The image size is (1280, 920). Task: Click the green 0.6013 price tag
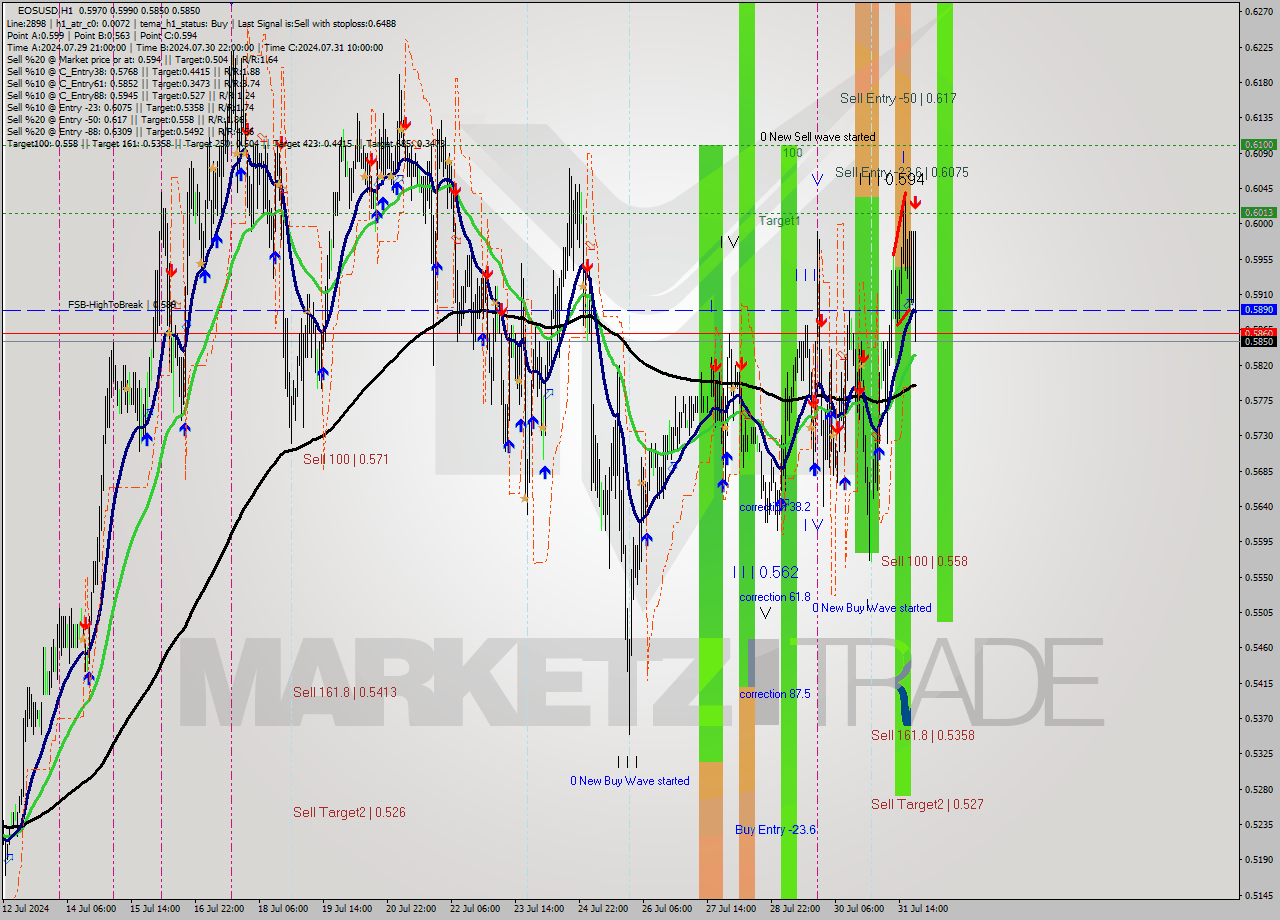pyautogui.click(x=1258, y=212)
